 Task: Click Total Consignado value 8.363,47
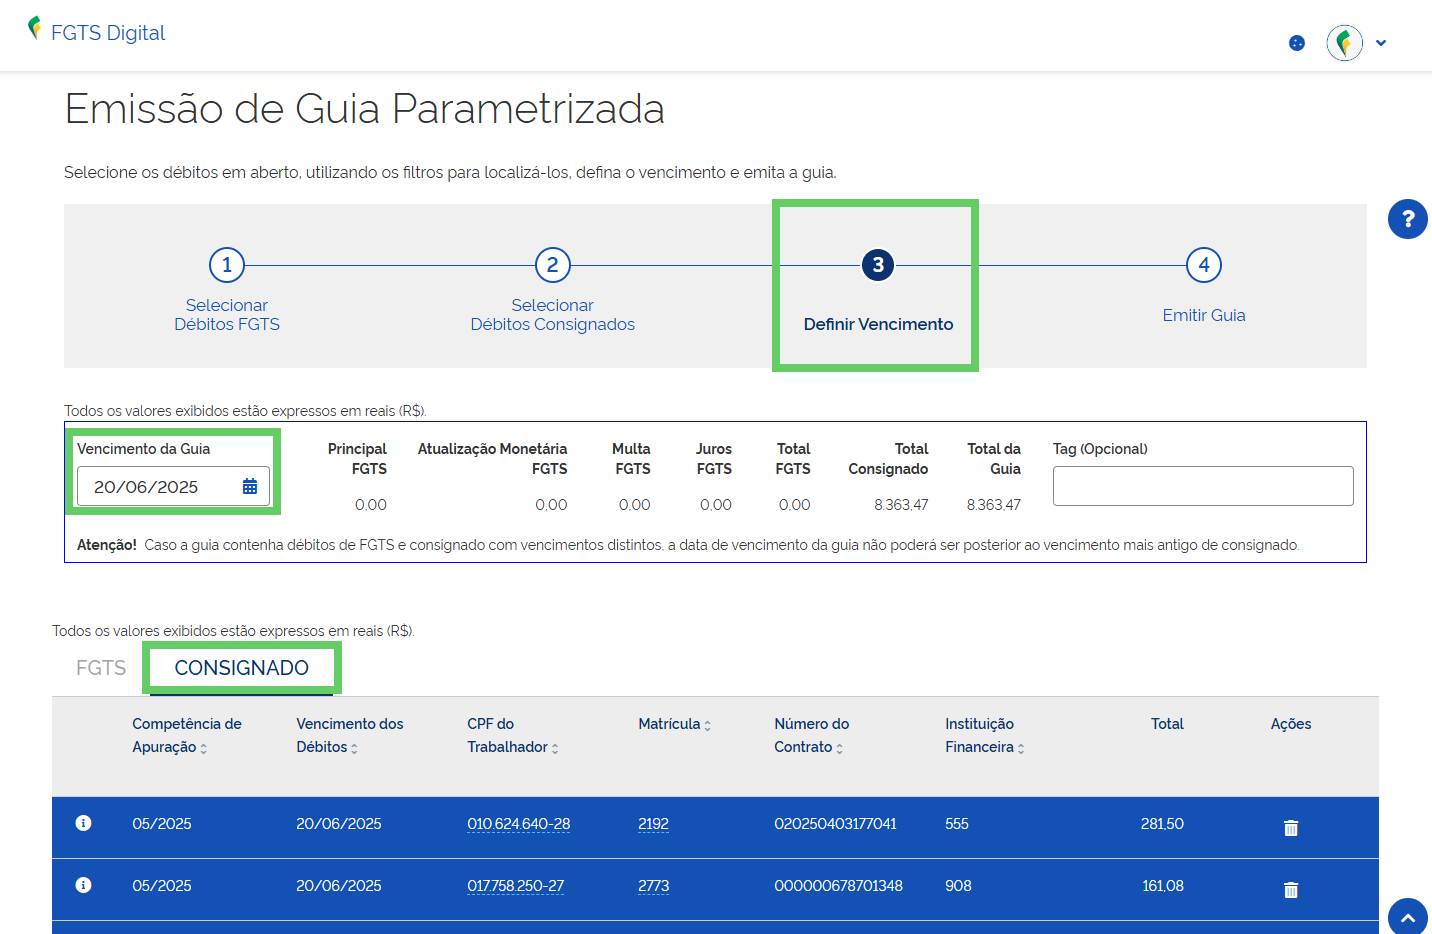901,505
